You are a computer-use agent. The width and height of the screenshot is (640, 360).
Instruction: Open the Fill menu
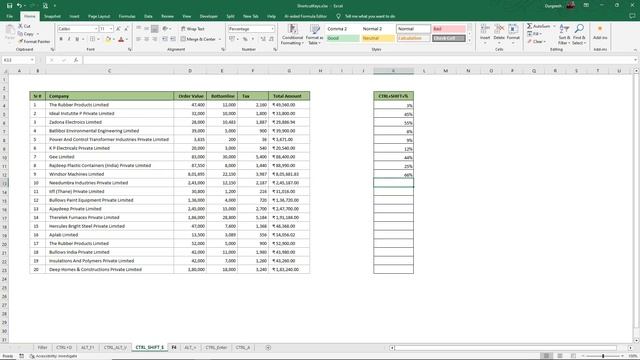535,33
